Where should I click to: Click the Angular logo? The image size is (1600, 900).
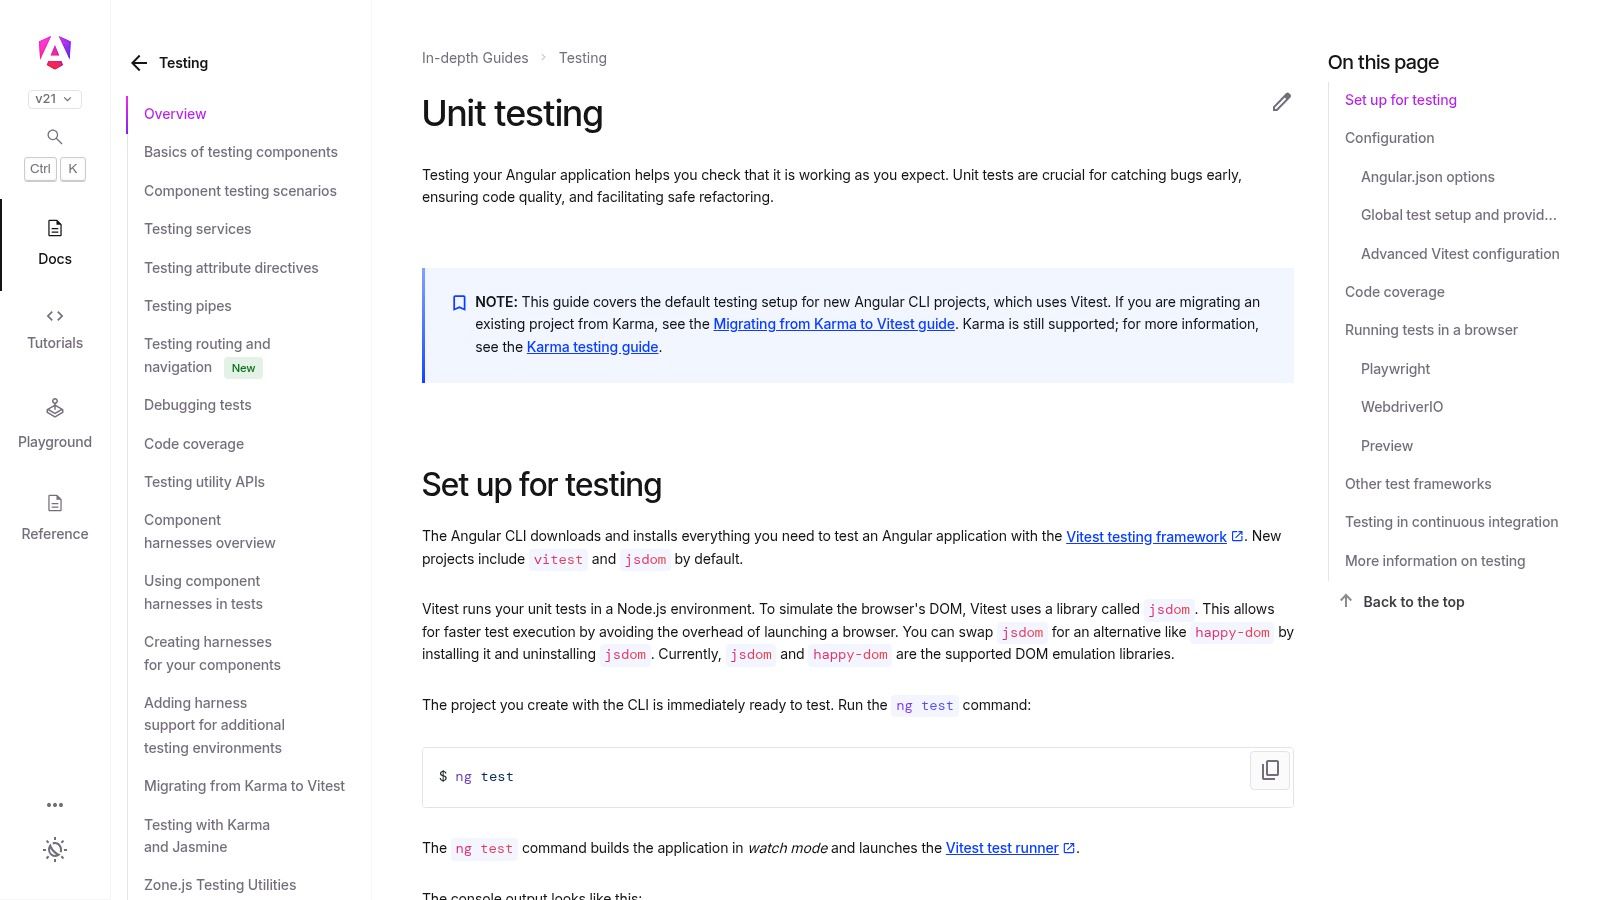(x=54, y=51)
